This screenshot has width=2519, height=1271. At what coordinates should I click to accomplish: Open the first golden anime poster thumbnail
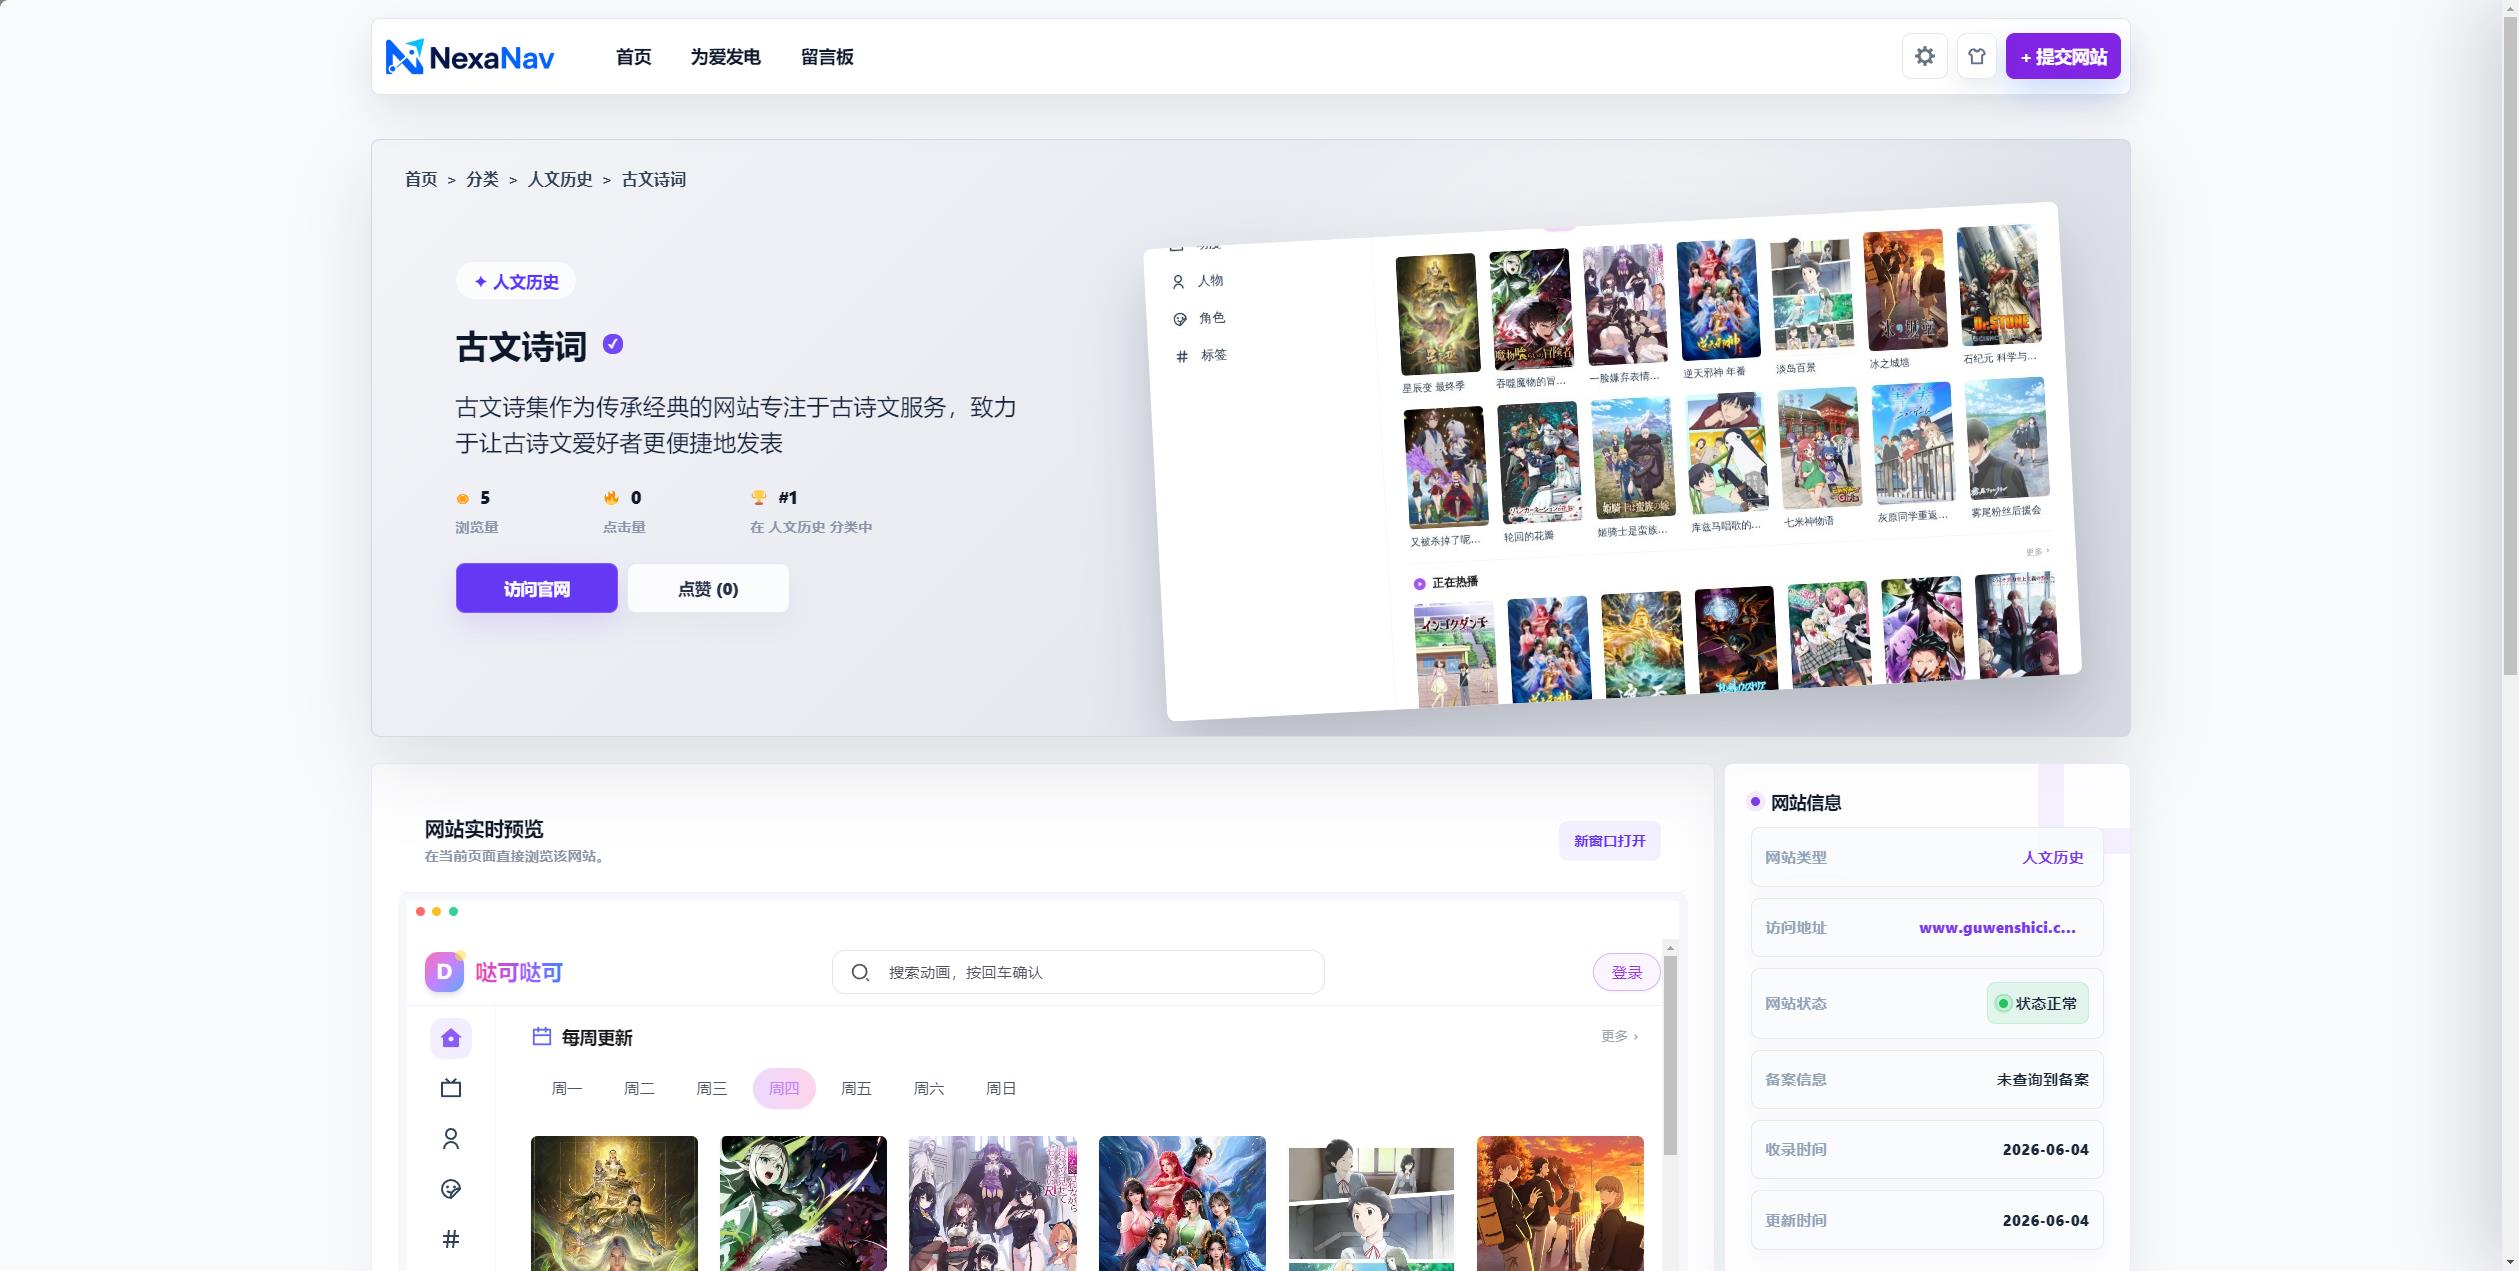point(614,1203)
